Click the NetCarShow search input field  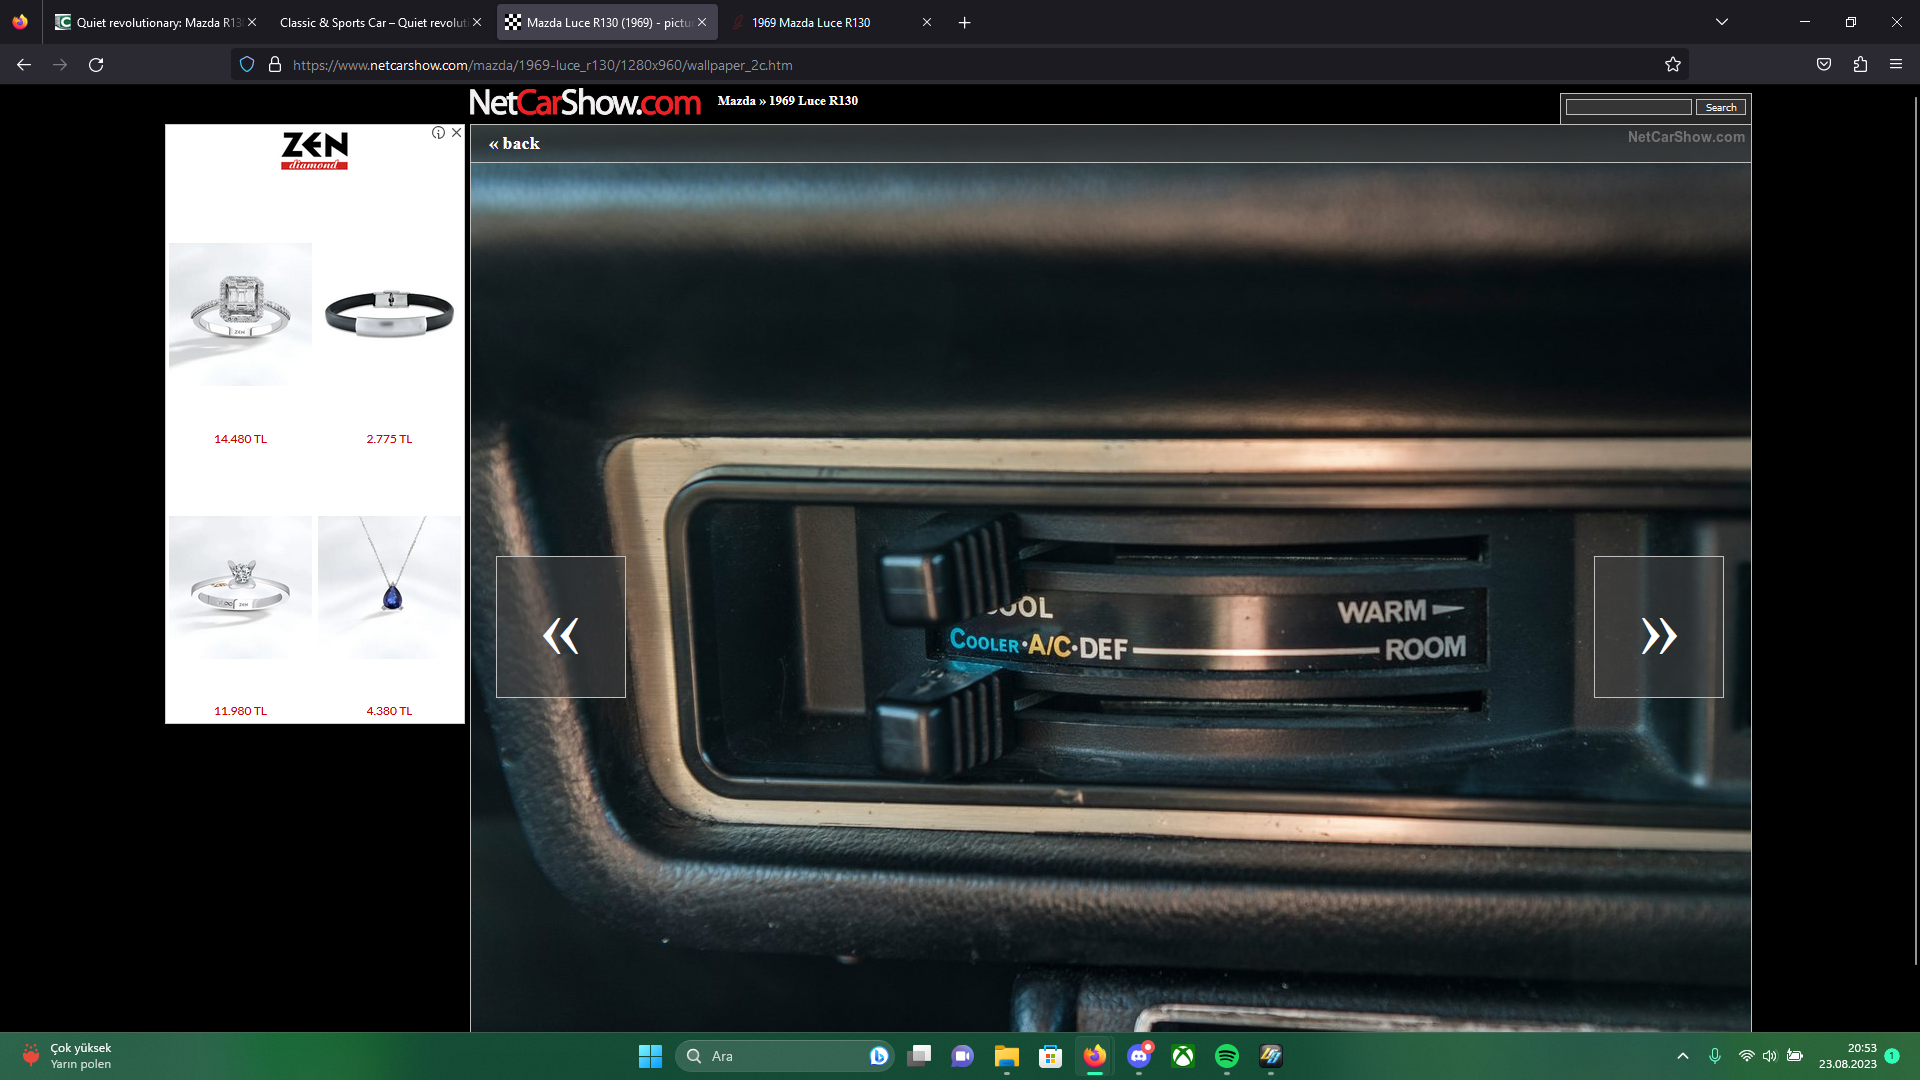pyautogui.click(x=1628, y=108)
